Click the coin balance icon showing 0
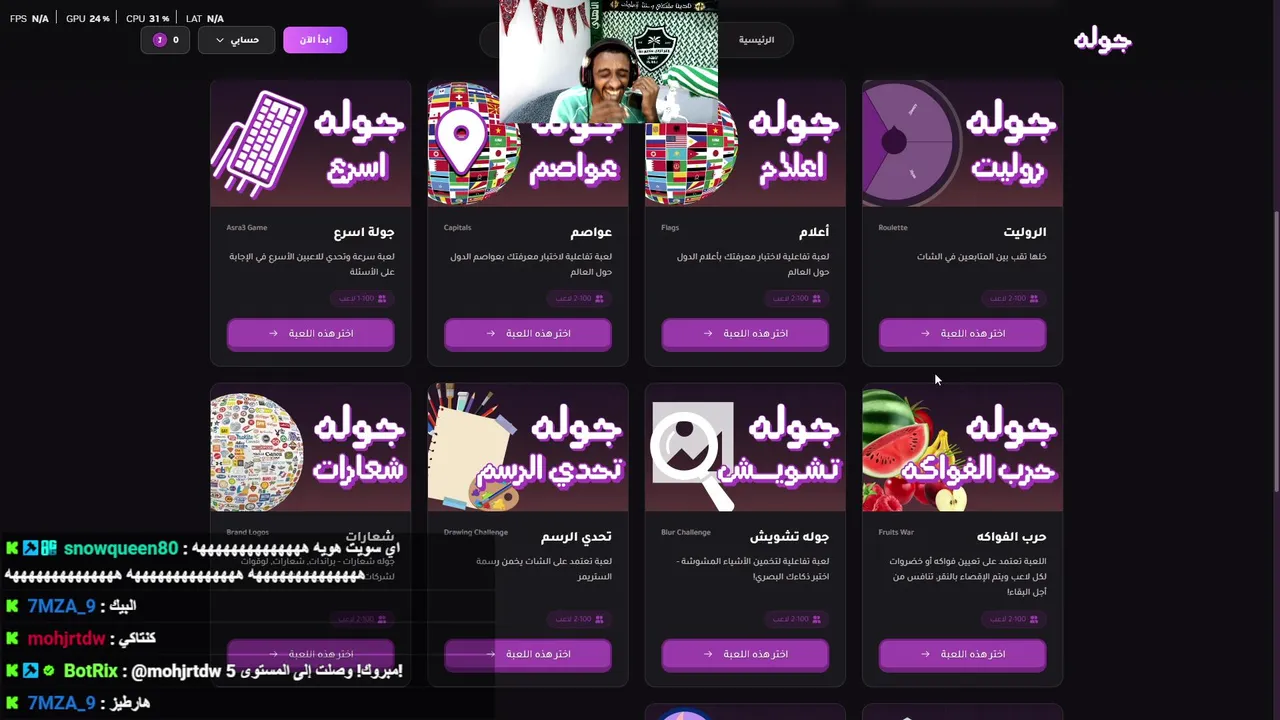 [x=165, y=40]
